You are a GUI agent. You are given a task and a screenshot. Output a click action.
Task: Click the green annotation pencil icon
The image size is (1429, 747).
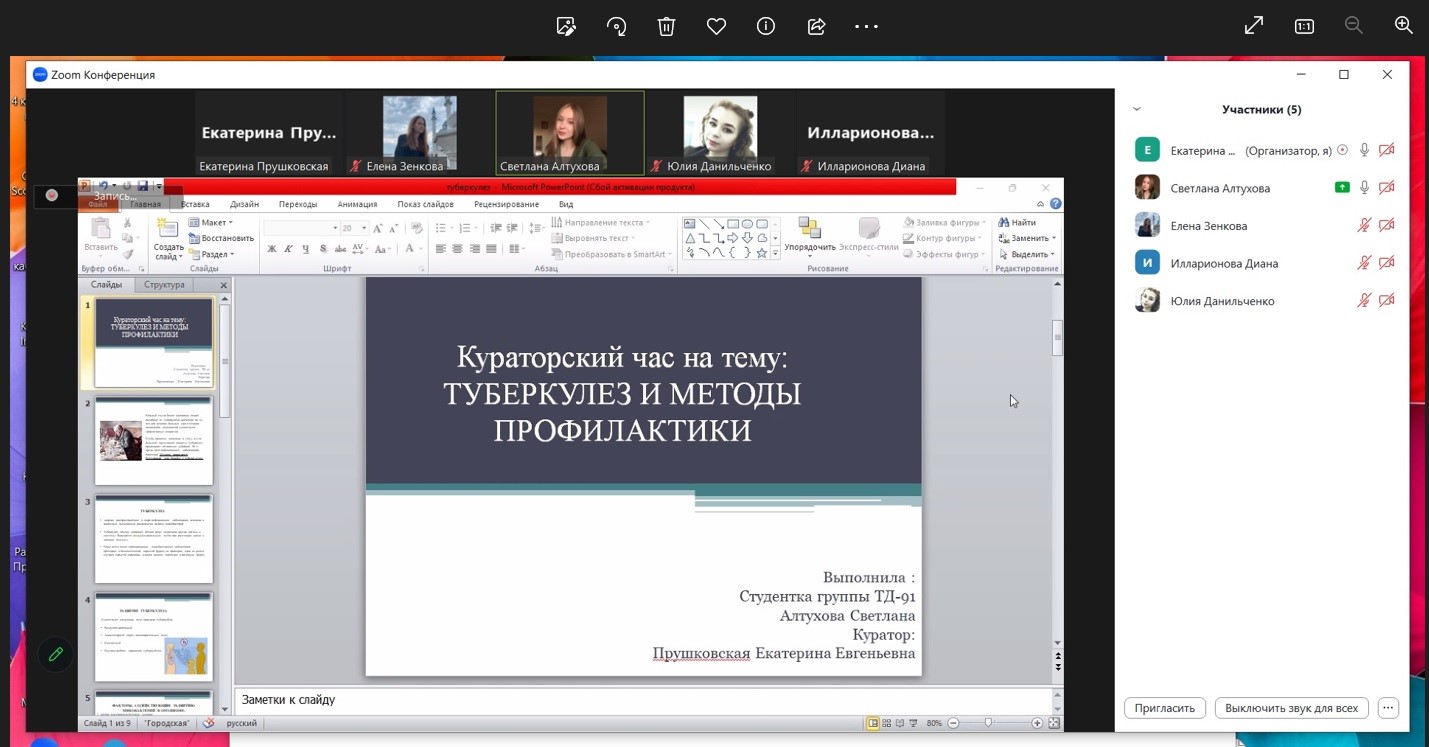pyautogui.click(x=55, y=654)
